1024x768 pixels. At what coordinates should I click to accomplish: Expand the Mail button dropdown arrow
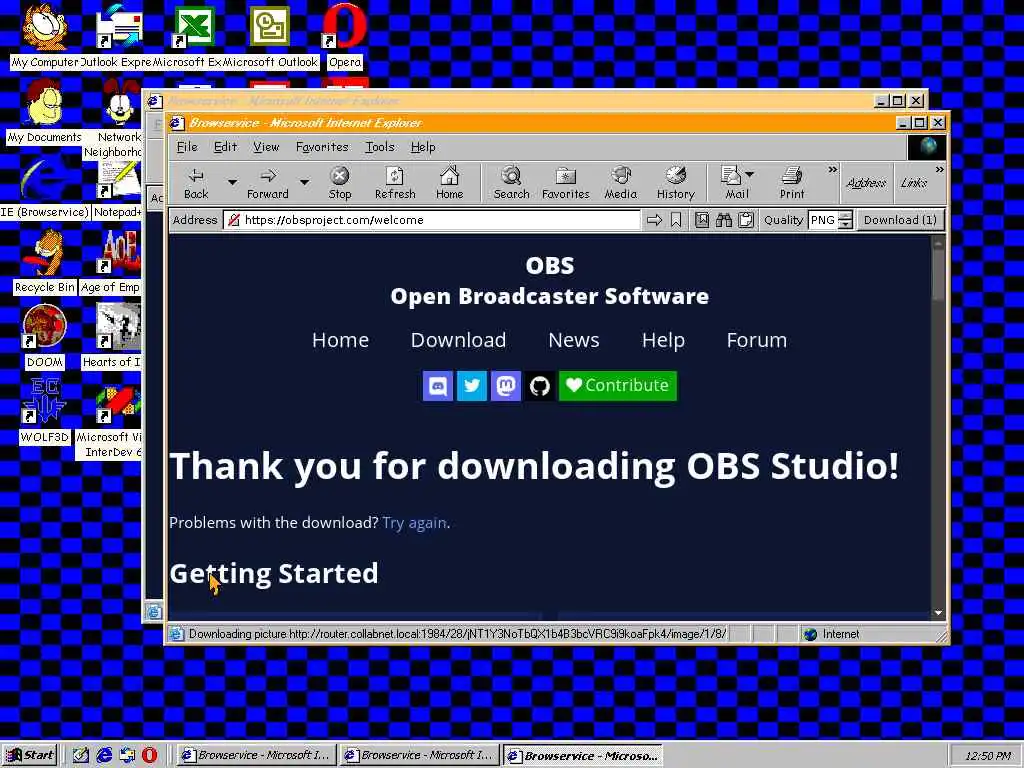(750, 174)
